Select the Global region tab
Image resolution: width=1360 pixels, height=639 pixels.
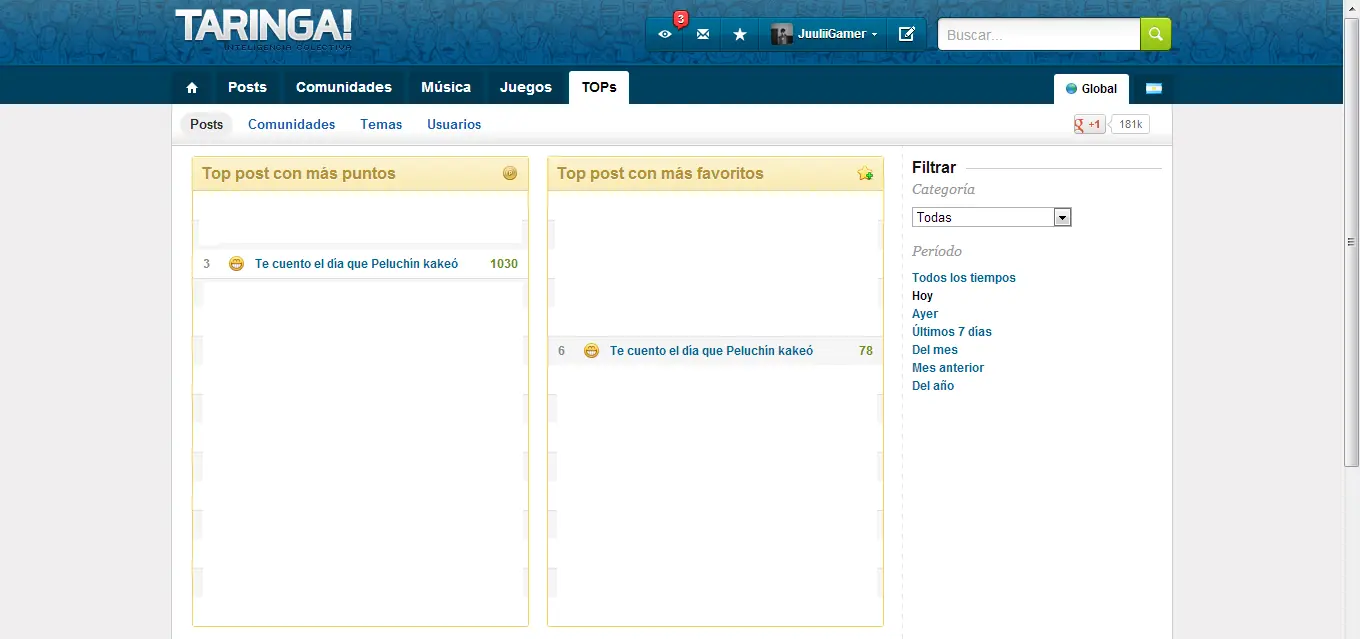1091,89
